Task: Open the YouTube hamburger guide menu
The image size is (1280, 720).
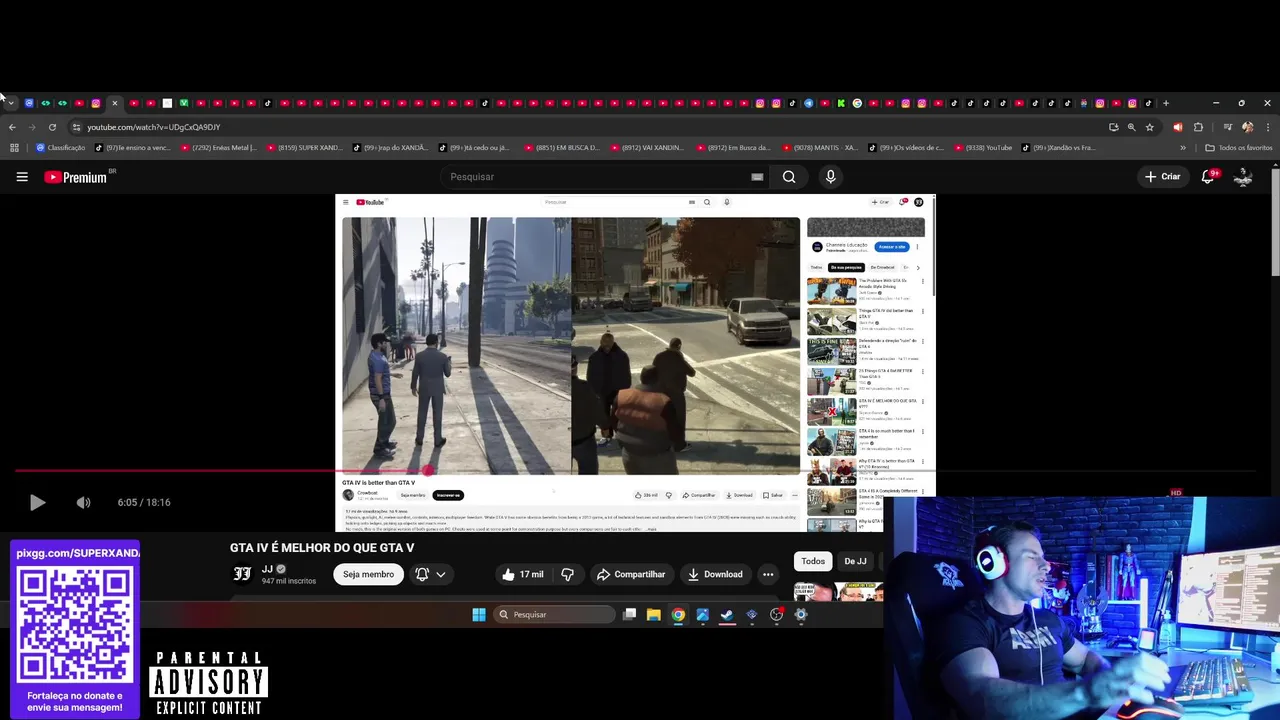Action: pyautogui.click(x=22, y=177)
